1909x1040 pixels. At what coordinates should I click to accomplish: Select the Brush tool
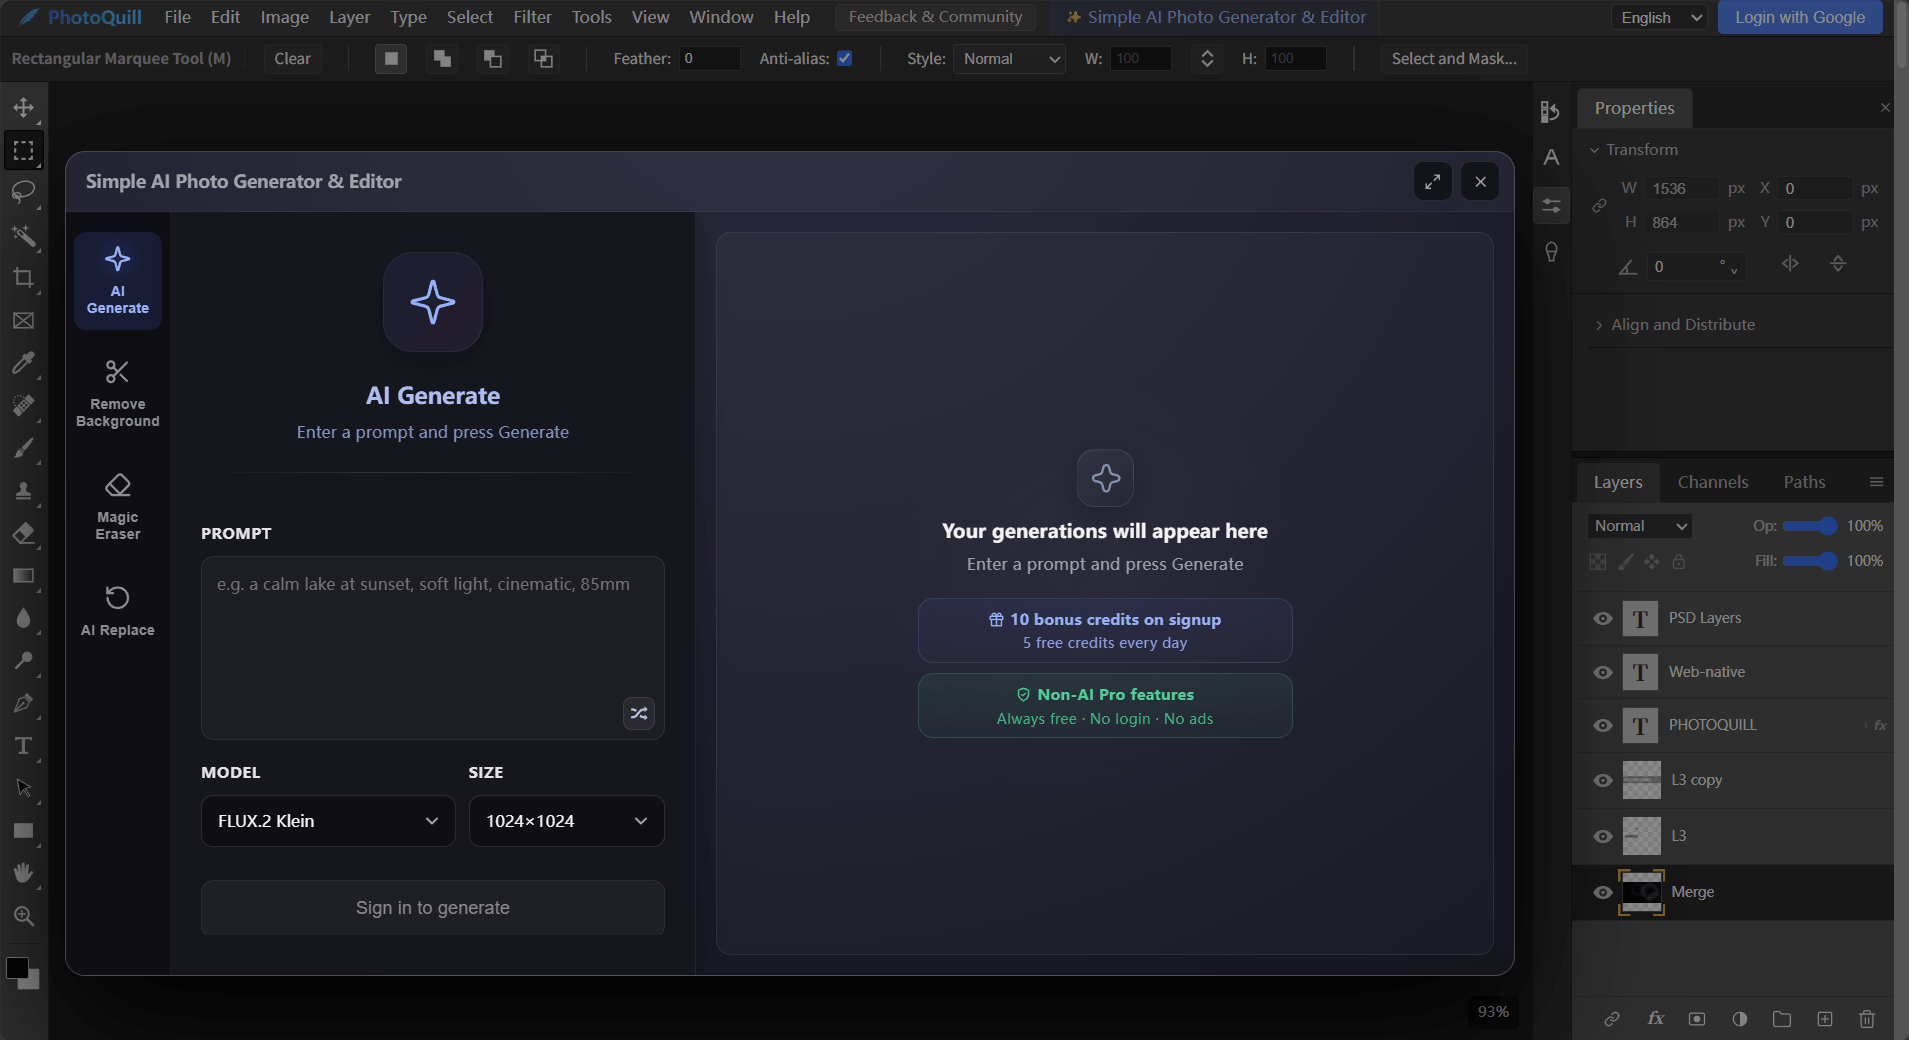[23, 448]
